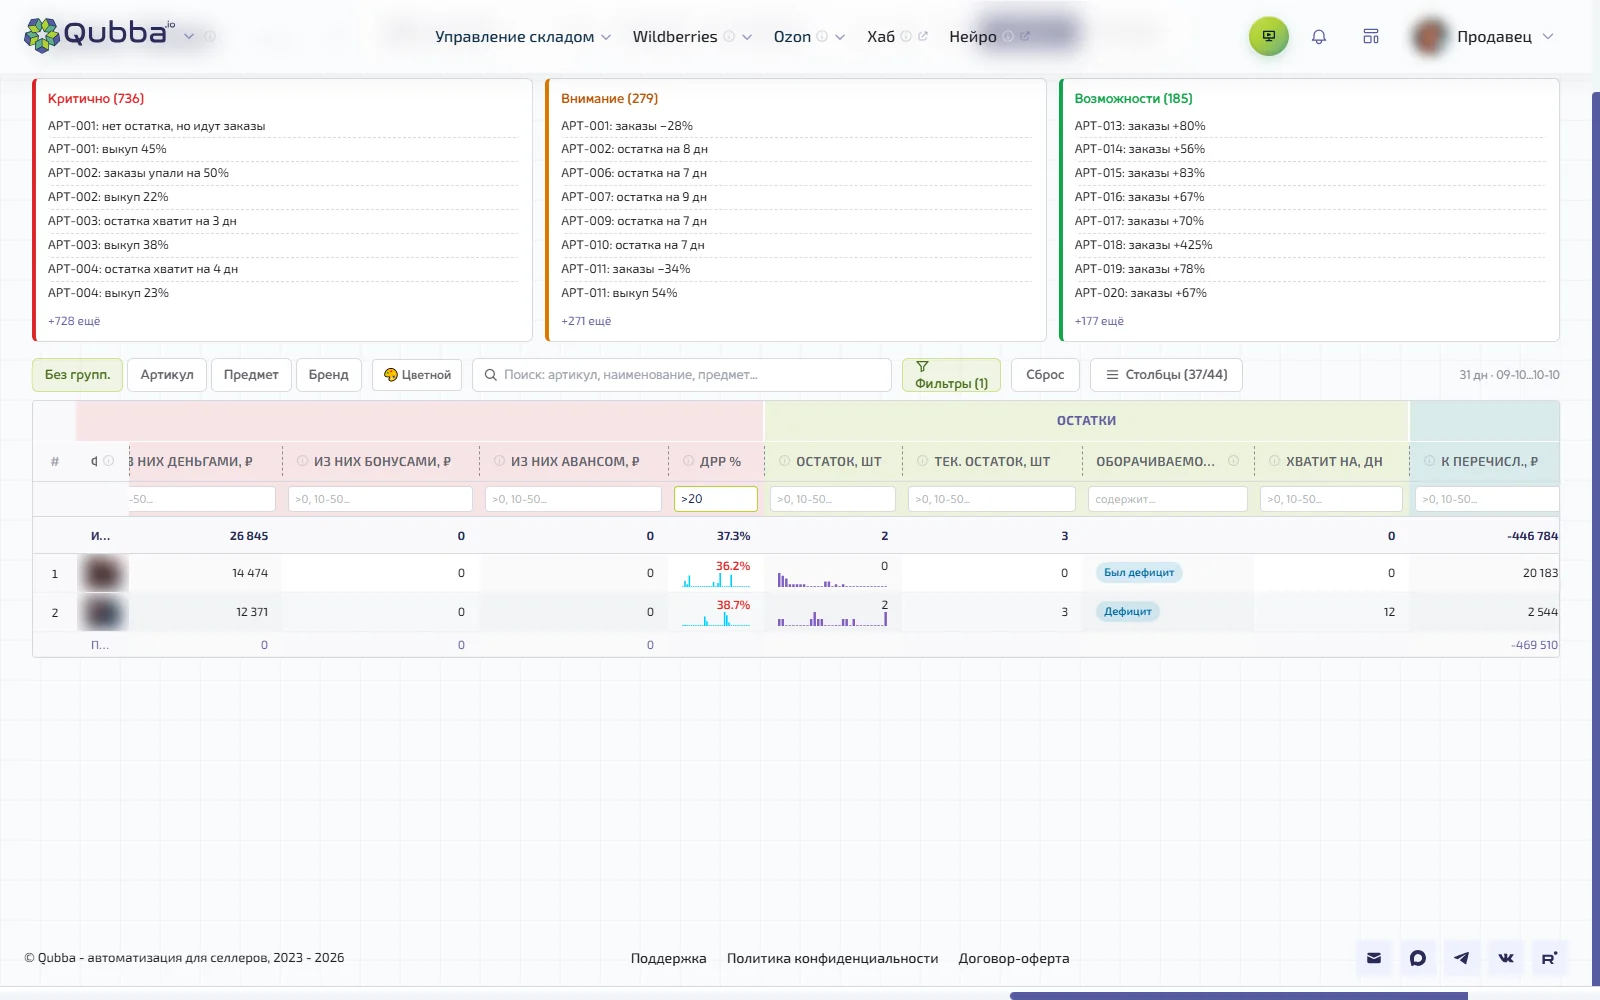Viewport: 1600px width, 1000px height.
Task: Click info icon beside К ПЕРЕЧИСЛ., ₽
Action: pos(1429,461)
